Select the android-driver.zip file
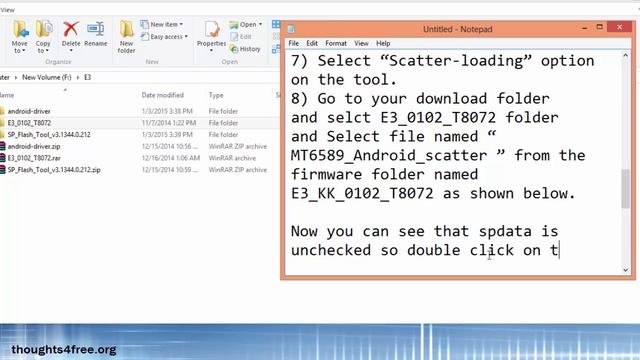 (34, 147)
